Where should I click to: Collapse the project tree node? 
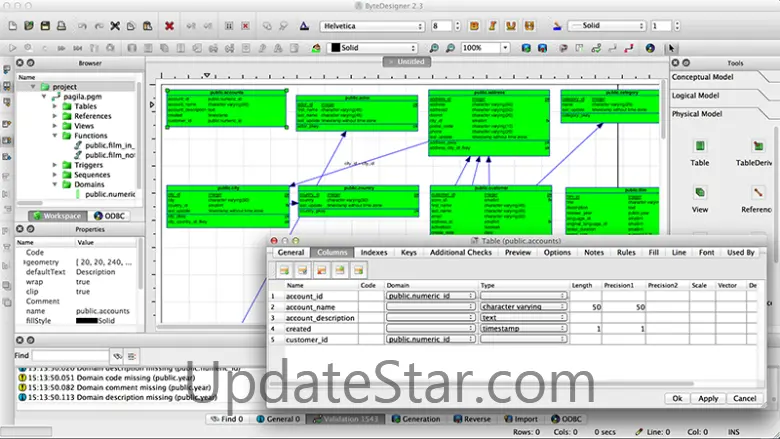pos(33,87)
